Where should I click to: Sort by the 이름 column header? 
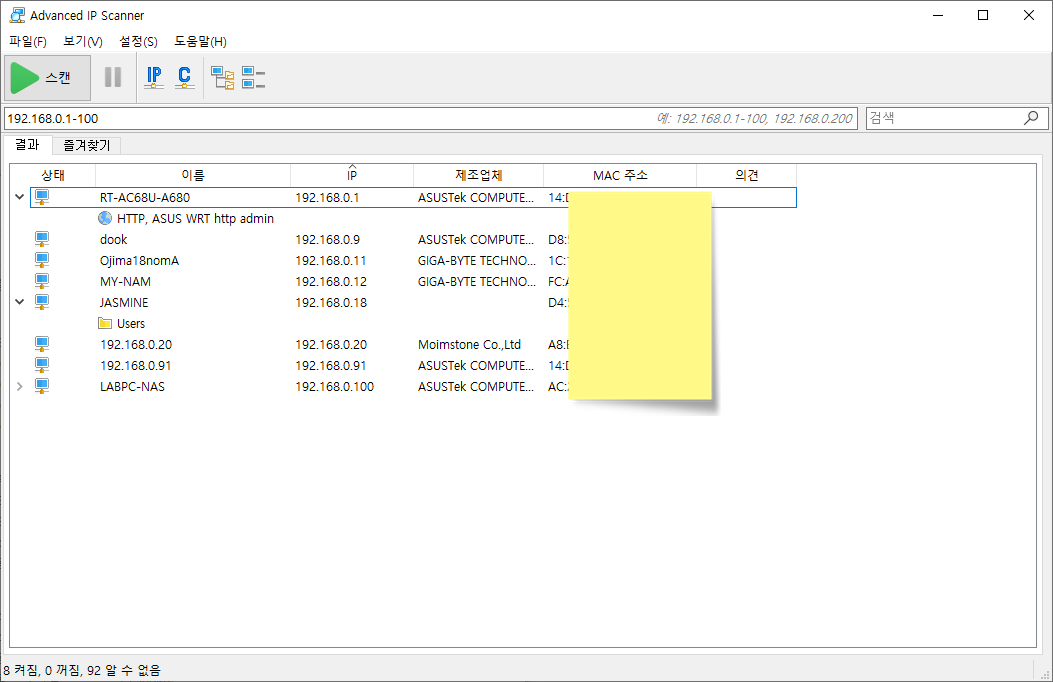click(193, 175)
